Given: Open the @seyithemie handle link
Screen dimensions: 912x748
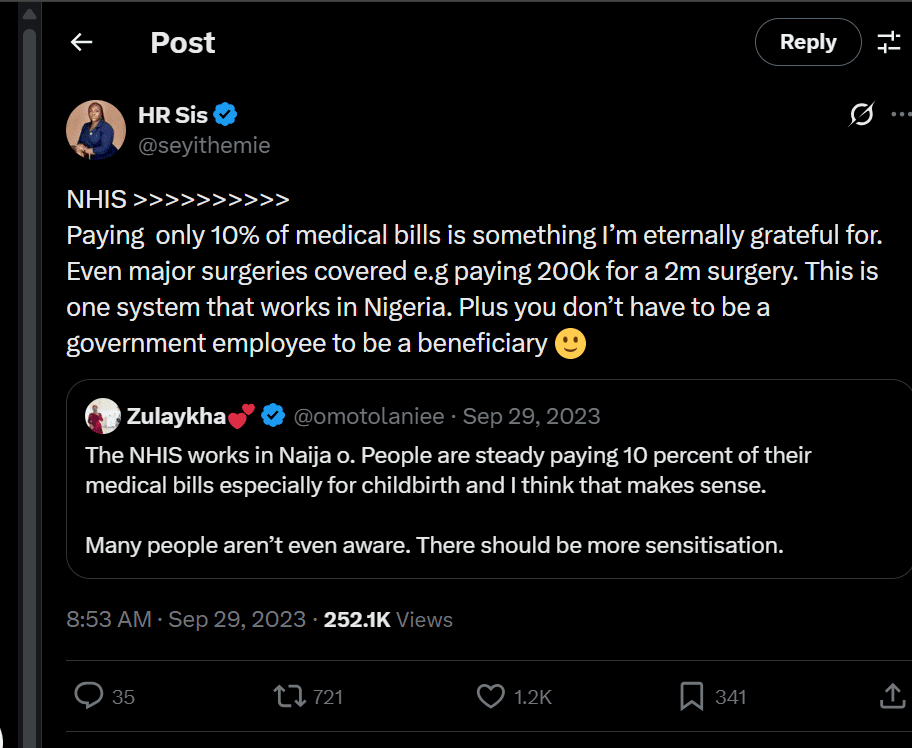Looking at the screenshot, I should coord(204,146).
